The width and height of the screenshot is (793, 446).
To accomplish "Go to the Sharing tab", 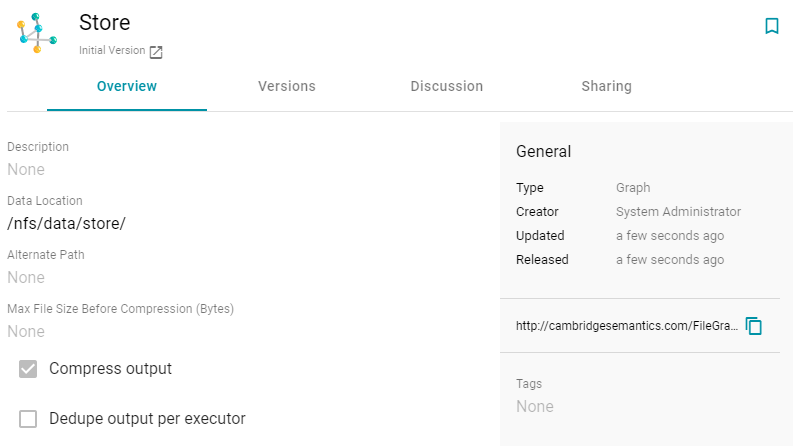I will 606,86.
